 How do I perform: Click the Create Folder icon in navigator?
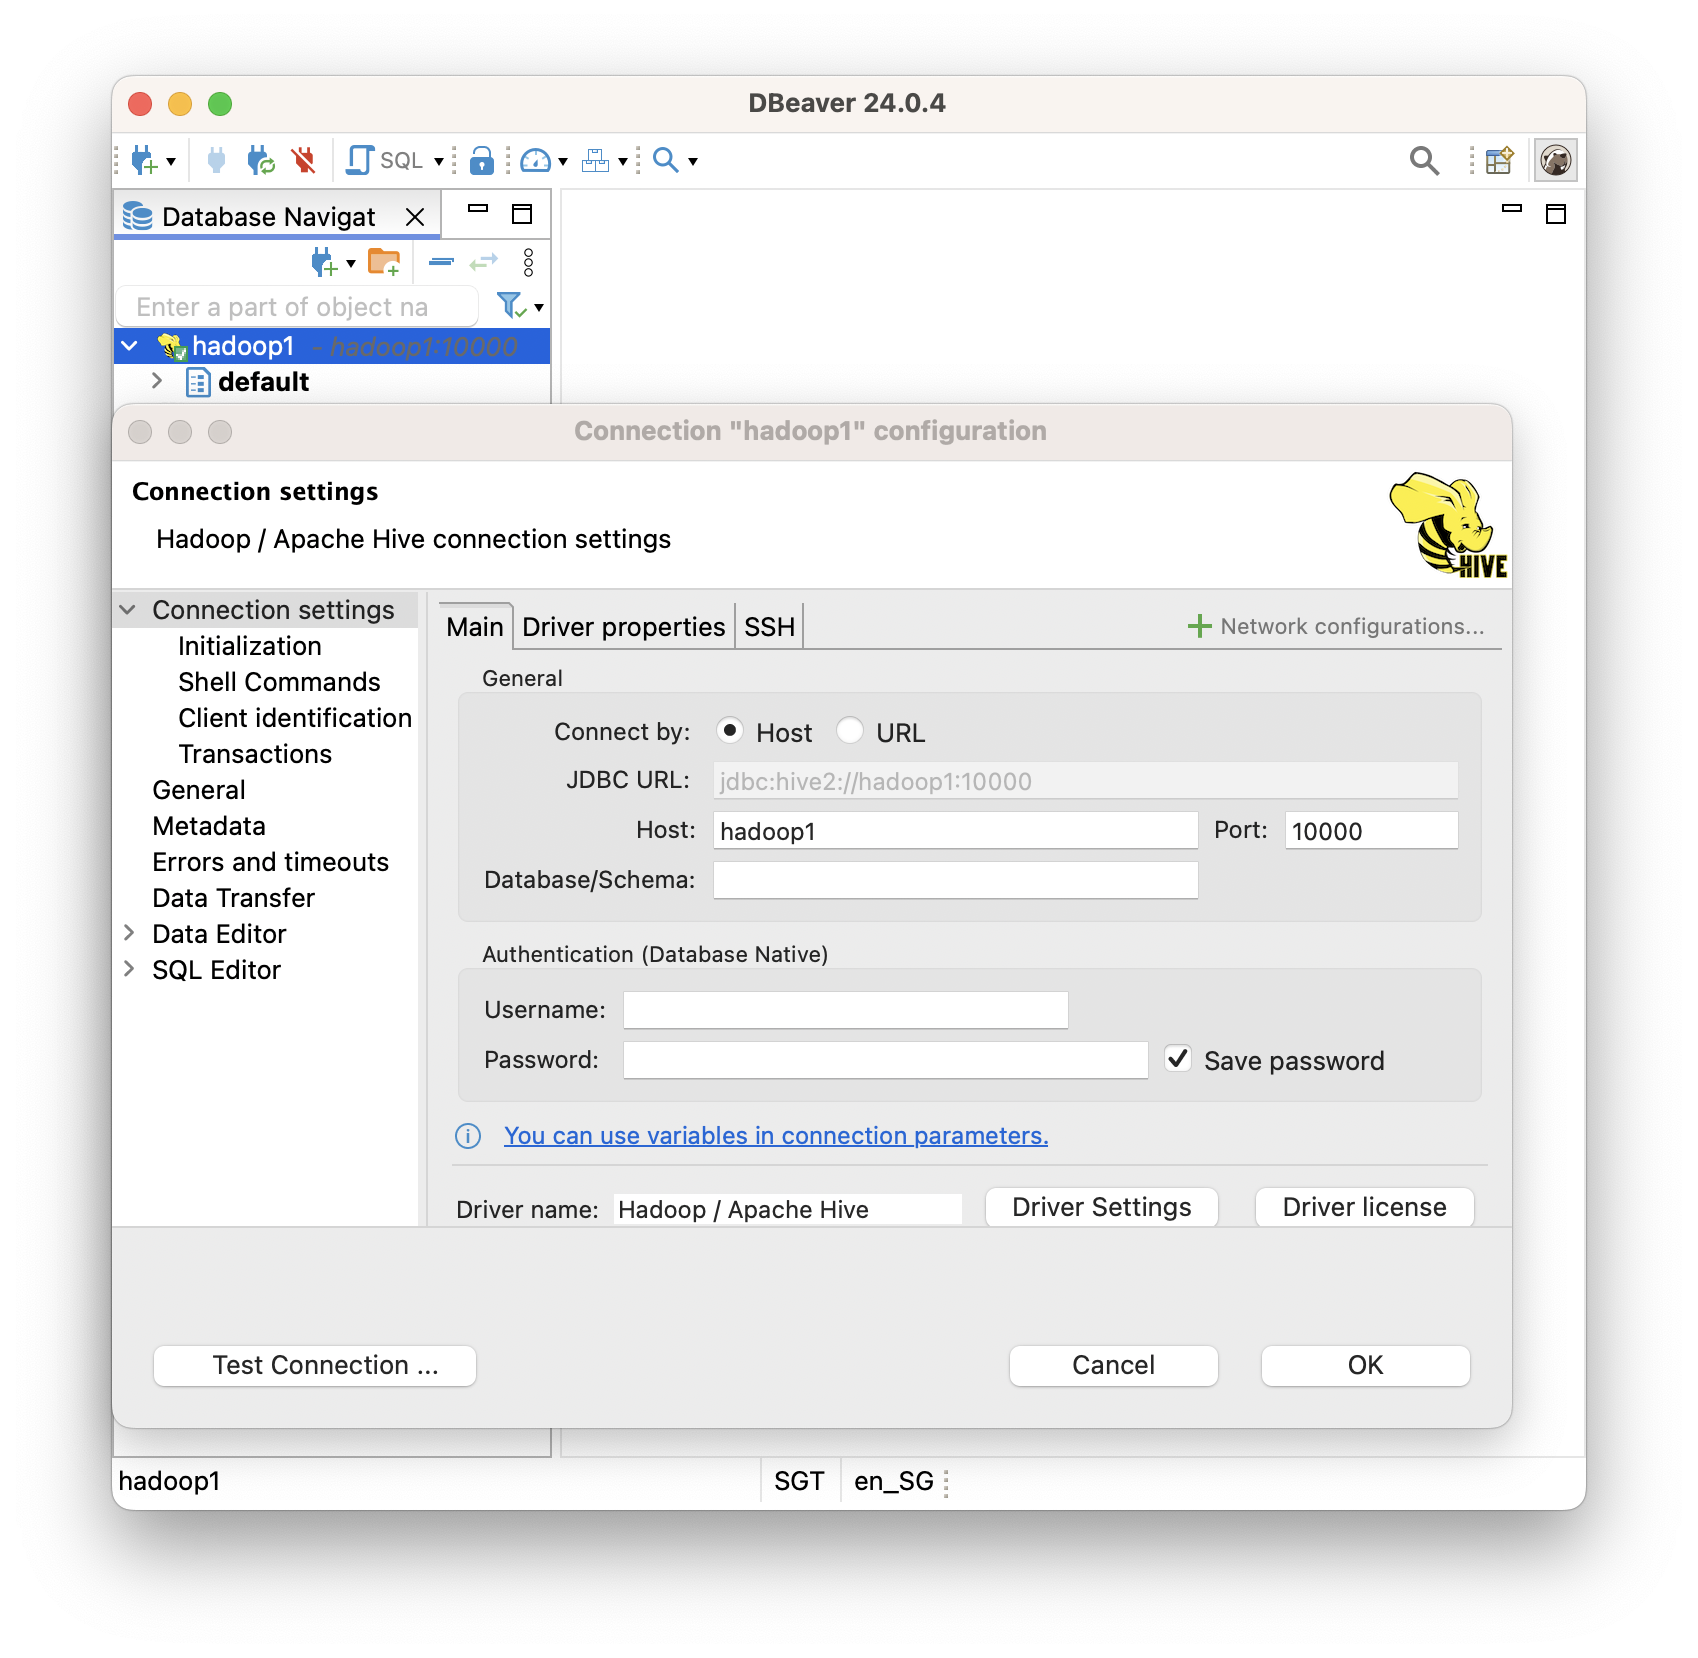pyautogui.click(x=385, y=263)
